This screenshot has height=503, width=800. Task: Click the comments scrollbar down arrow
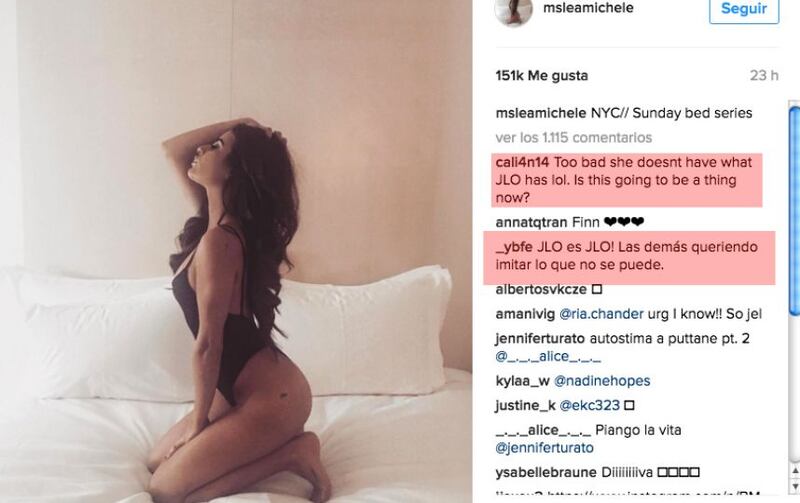click(x=794, y=485)
